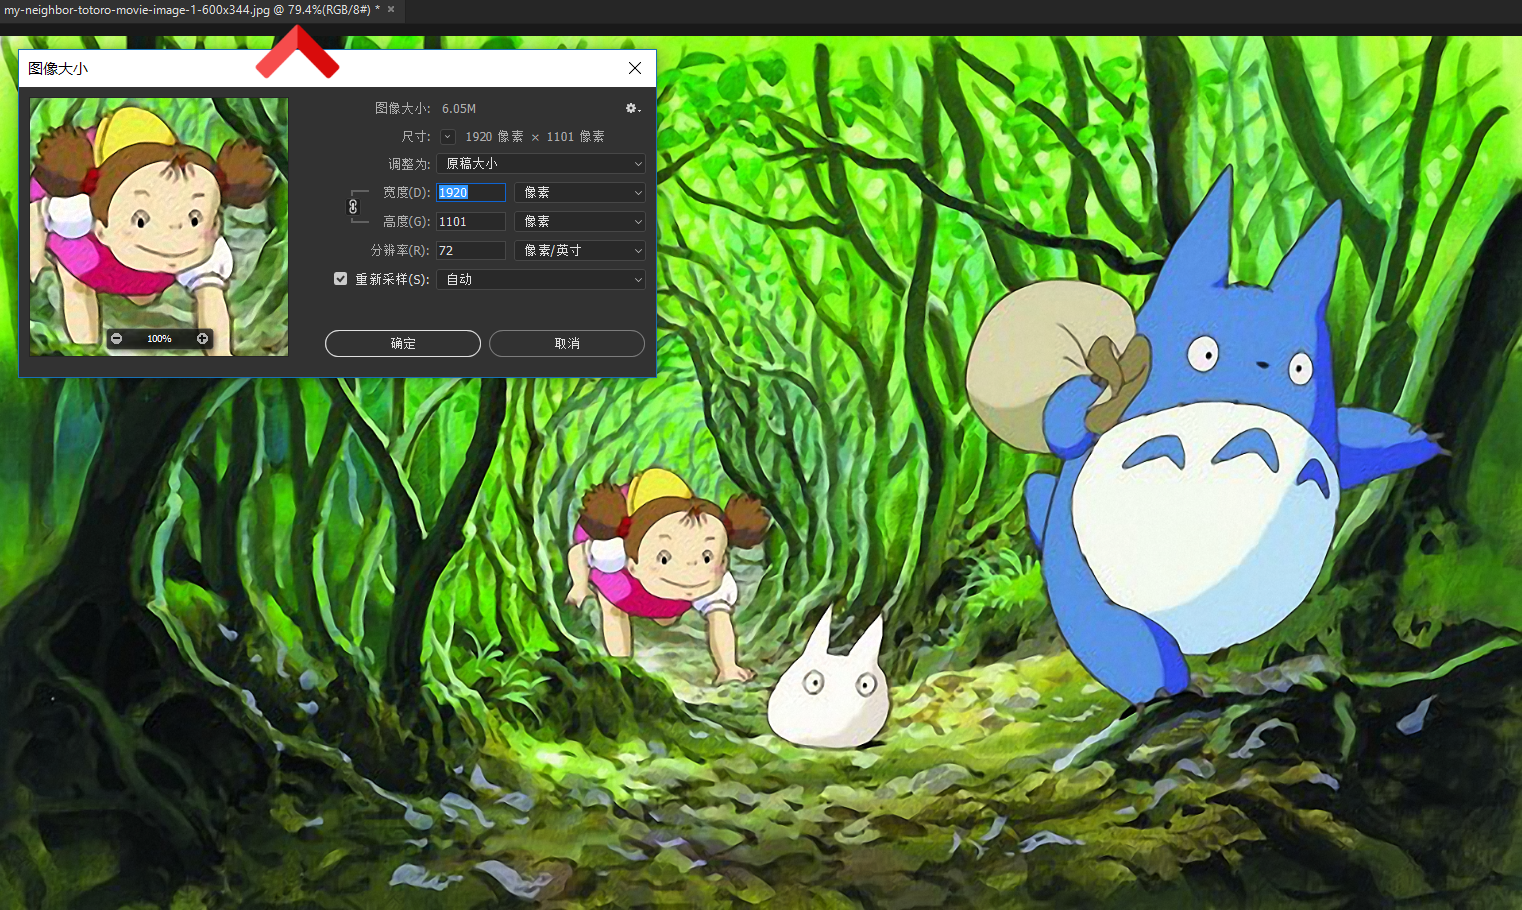Click the 调整为: label
The height and width of the screenshot is (910, 1522).
point(409,163)
